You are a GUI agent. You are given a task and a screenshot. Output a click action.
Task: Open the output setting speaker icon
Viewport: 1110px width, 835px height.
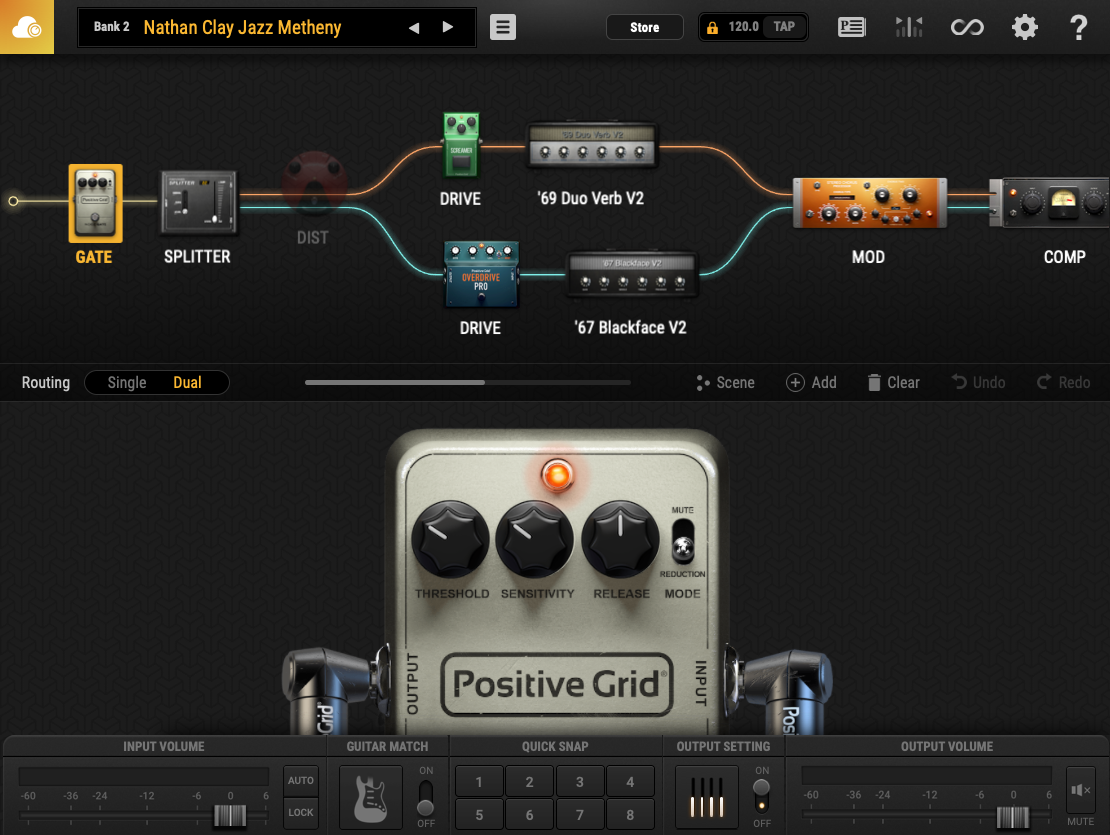[706, 797]
